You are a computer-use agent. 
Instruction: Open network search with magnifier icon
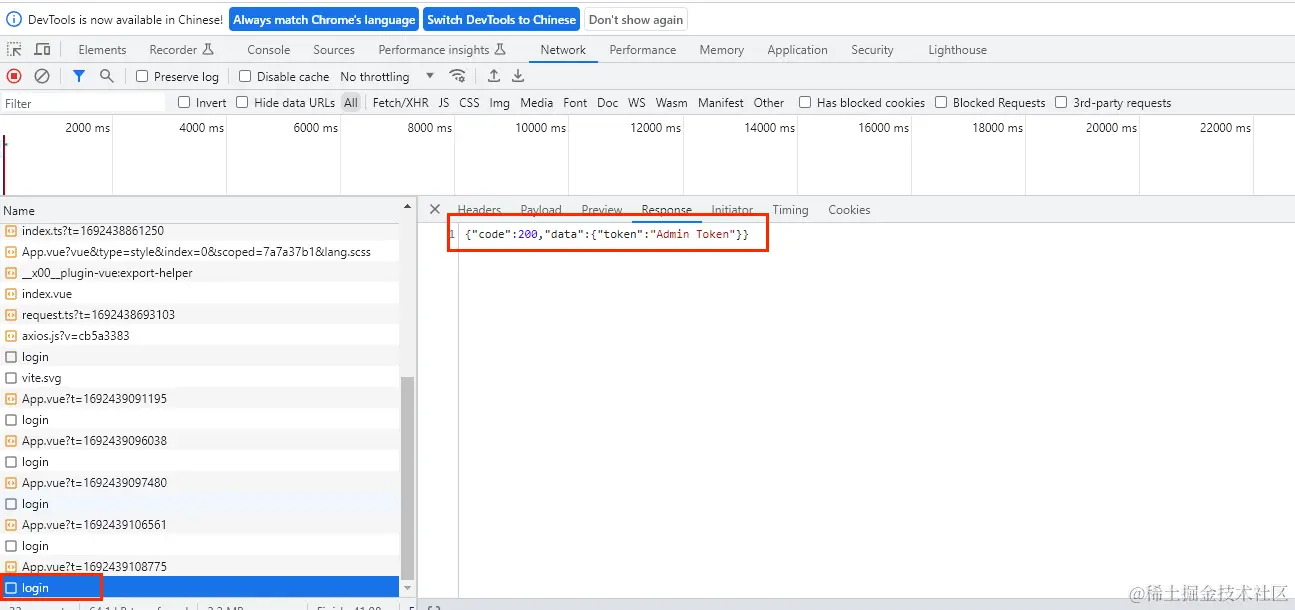coord(106,76)
